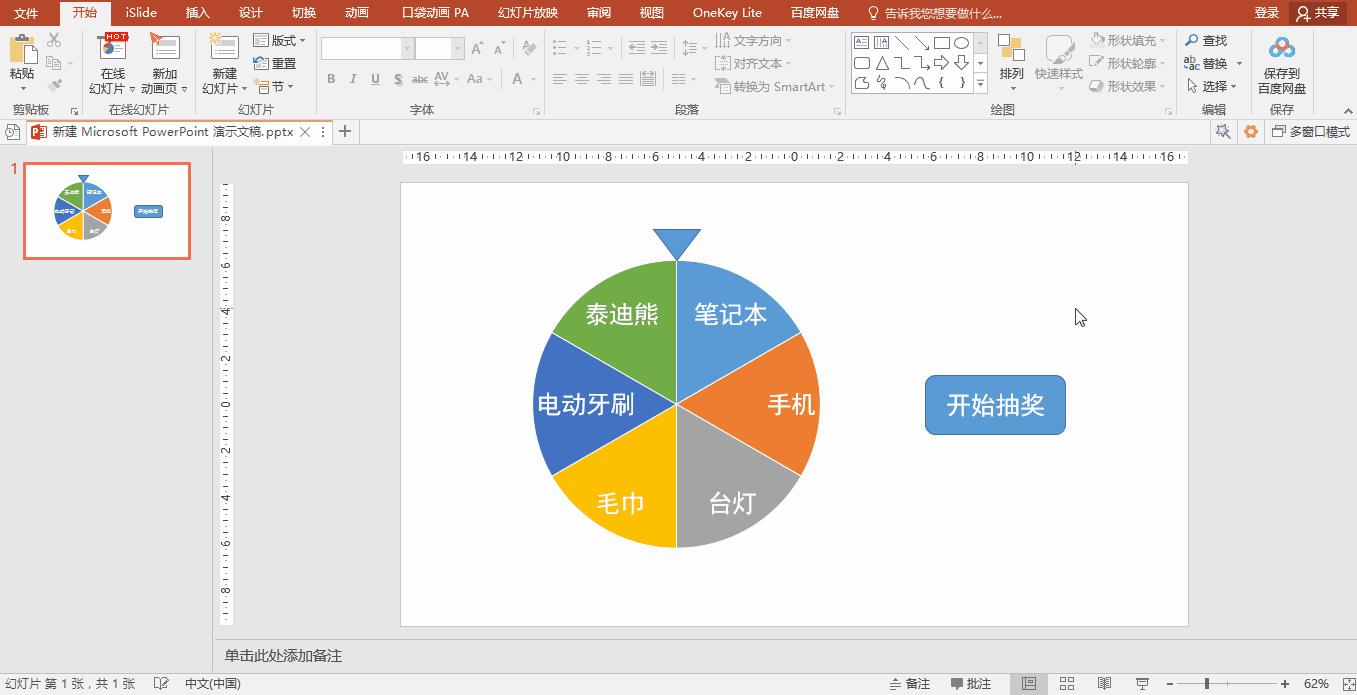Open the 选择 (Select) dropdown
Image resolution: width=1357 pixels, height=695 pixels.
pos(1213,85)
